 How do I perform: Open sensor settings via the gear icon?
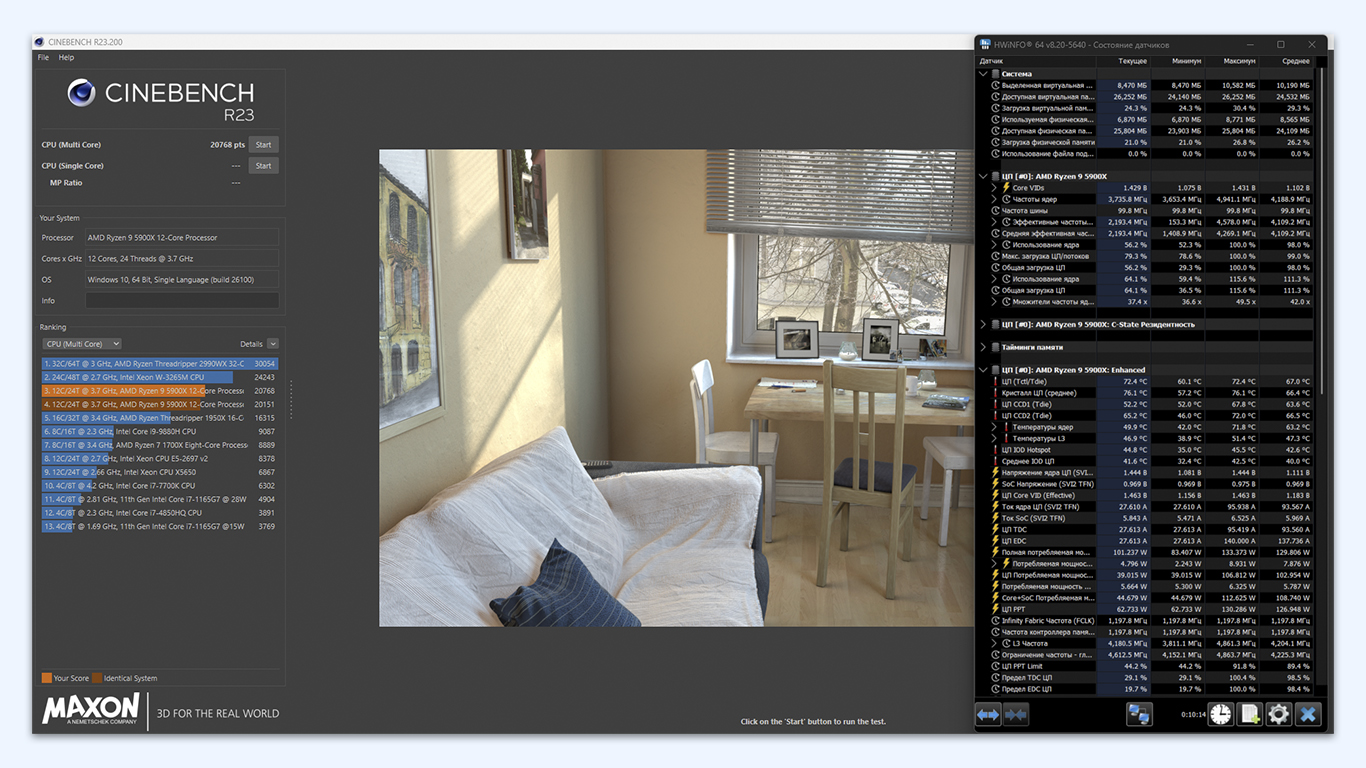coord(1278,714)
